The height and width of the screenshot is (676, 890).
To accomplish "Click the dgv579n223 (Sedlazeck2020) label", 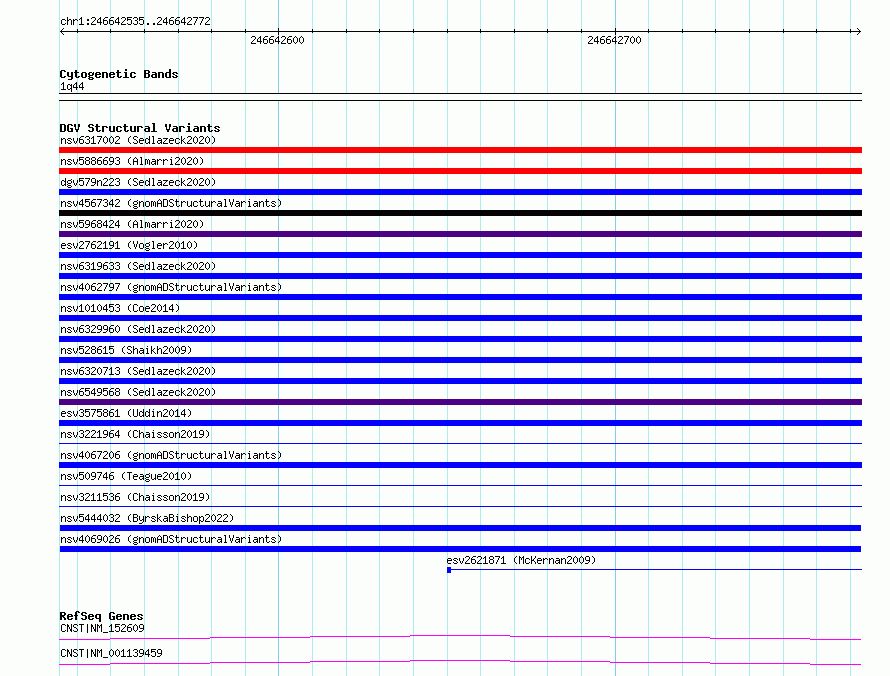I will tap(138, 182).
